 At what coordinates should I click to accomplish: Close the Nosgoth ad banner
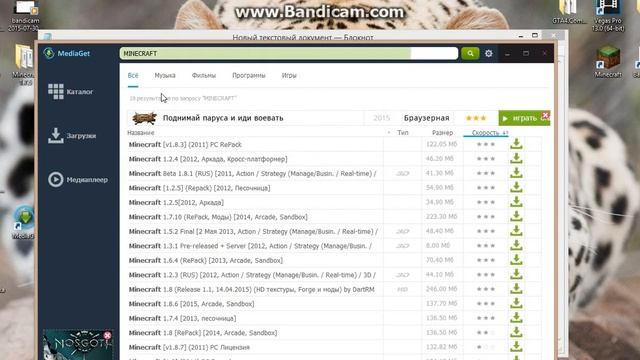click(x=107, y=336)
